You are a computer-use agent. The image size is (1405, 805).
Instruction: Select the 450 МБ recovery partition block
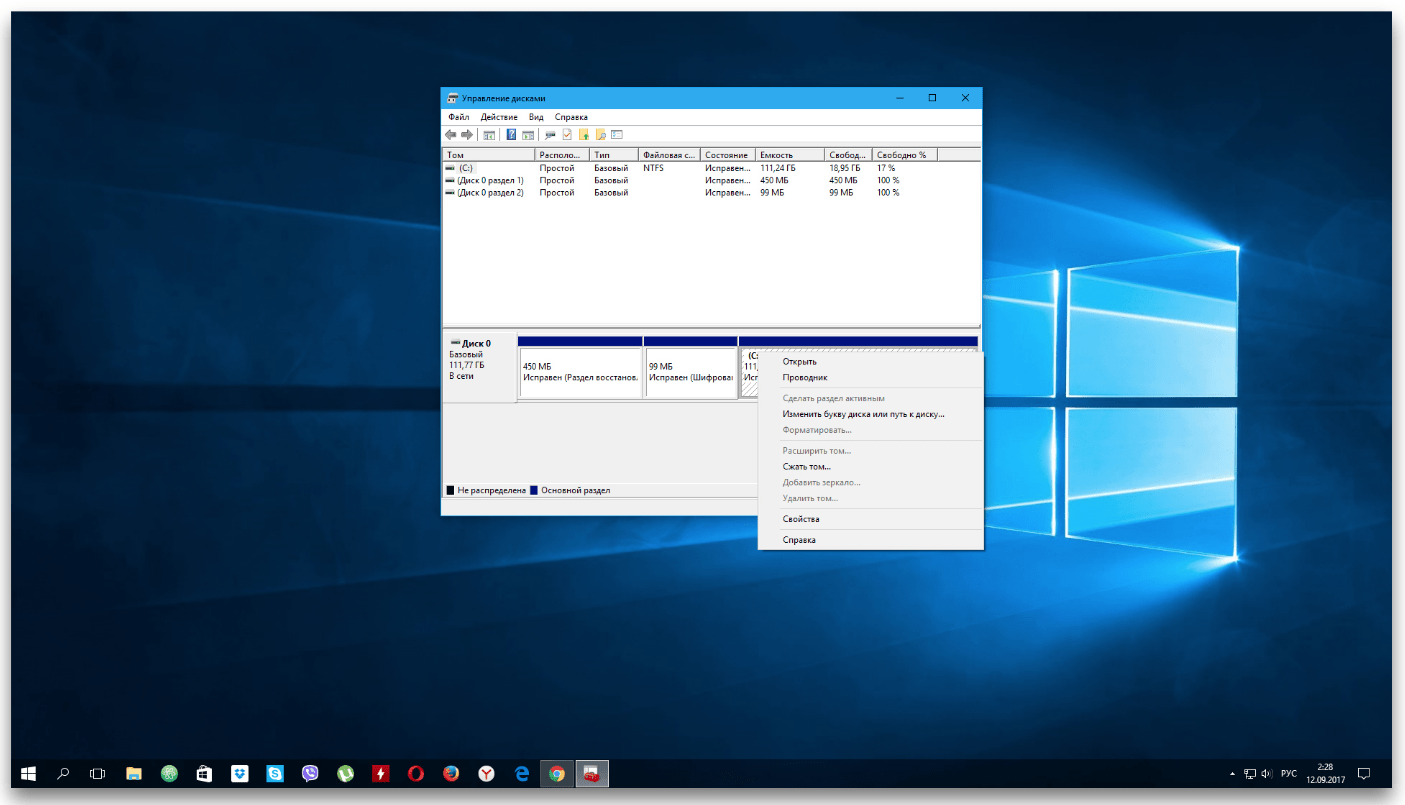[580, 373]
